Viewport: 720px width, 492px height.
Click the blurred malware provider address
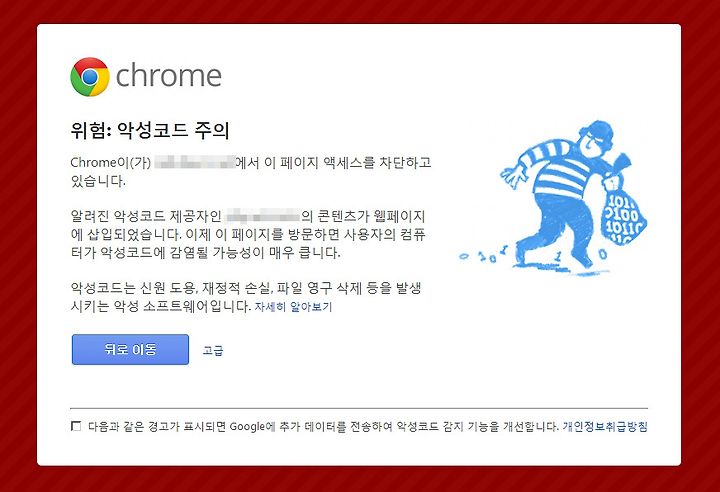[263, 215]
